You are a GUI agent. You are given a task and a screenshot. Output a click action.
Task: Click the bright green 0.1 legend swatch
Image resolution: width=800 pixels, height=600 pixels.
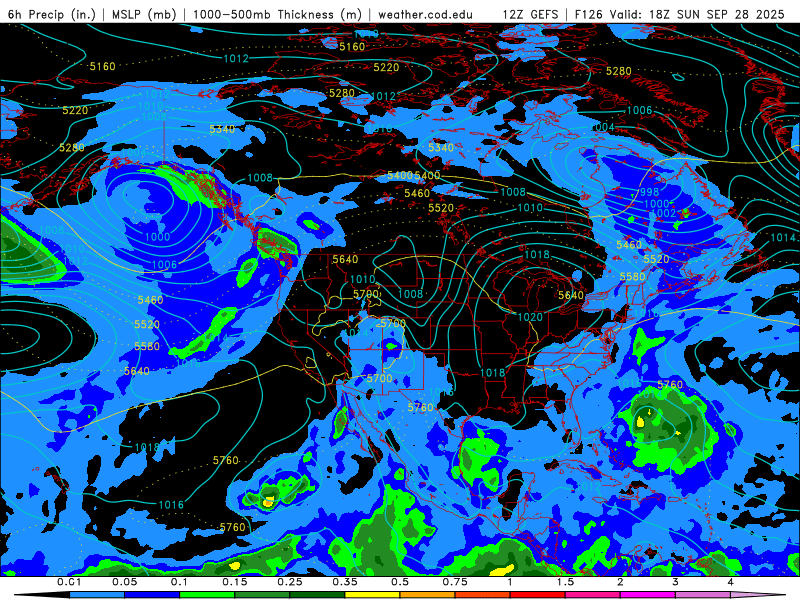[207, 595]
